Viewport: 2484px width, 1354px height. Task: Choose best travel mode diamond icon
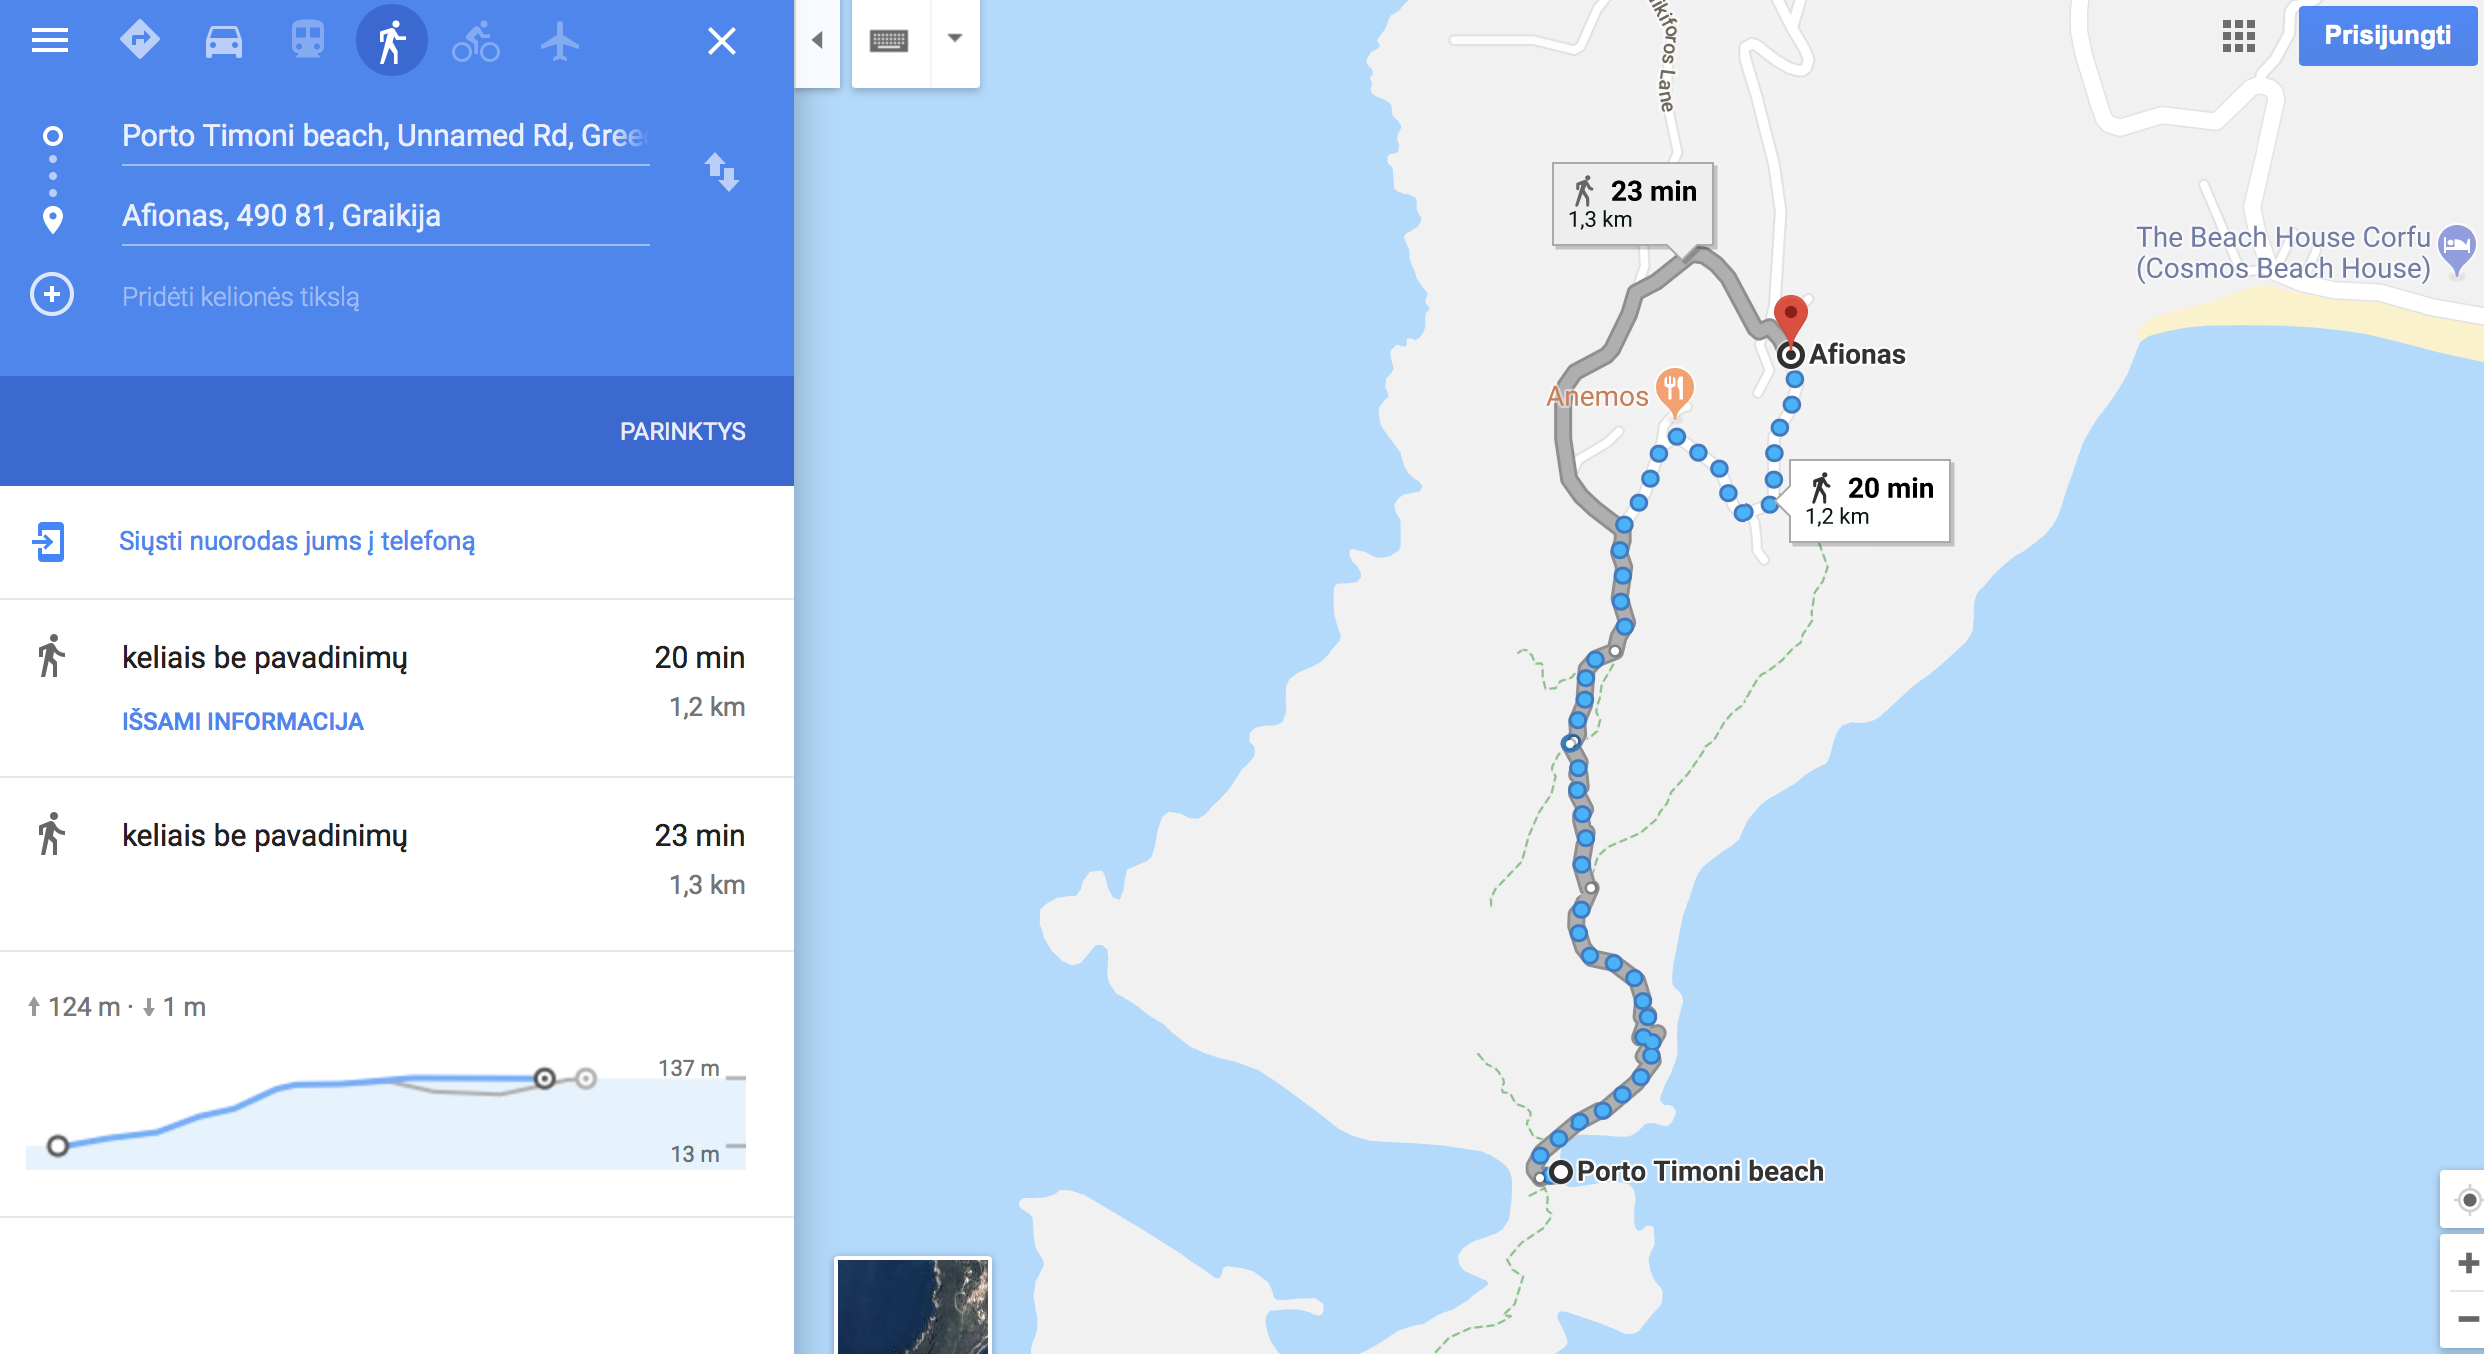click(x=140, y=41)
